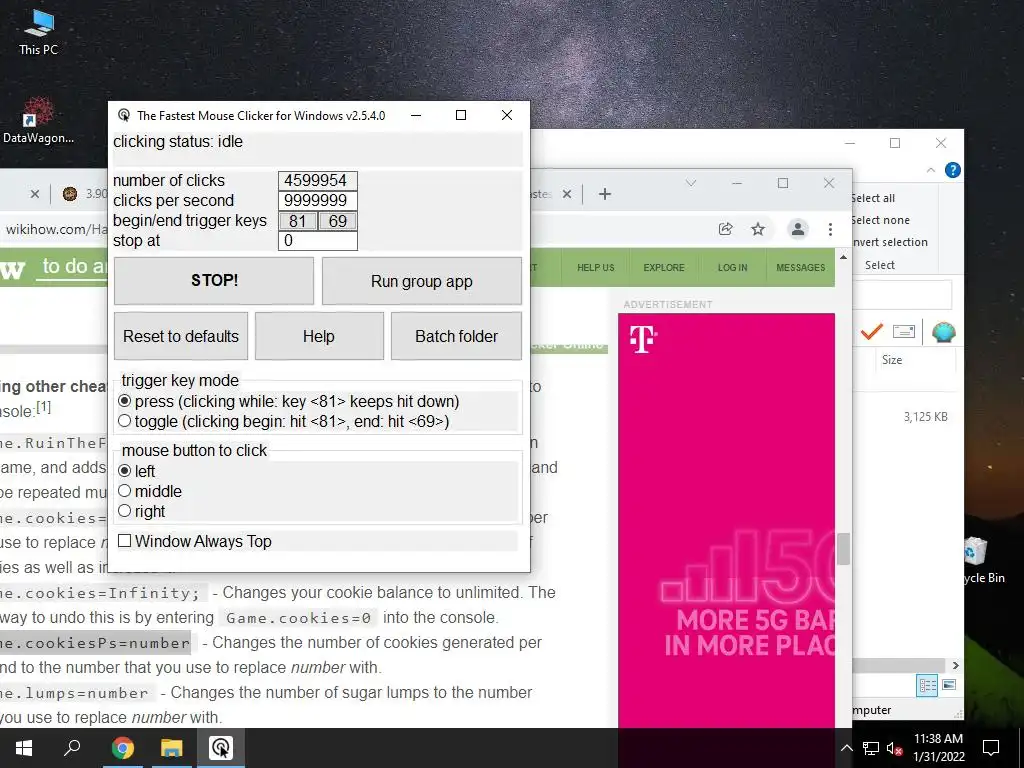Screen dimensions: 1024x768
Task: Show hidden tray icons chevron
Action: [x=846, y=748]
